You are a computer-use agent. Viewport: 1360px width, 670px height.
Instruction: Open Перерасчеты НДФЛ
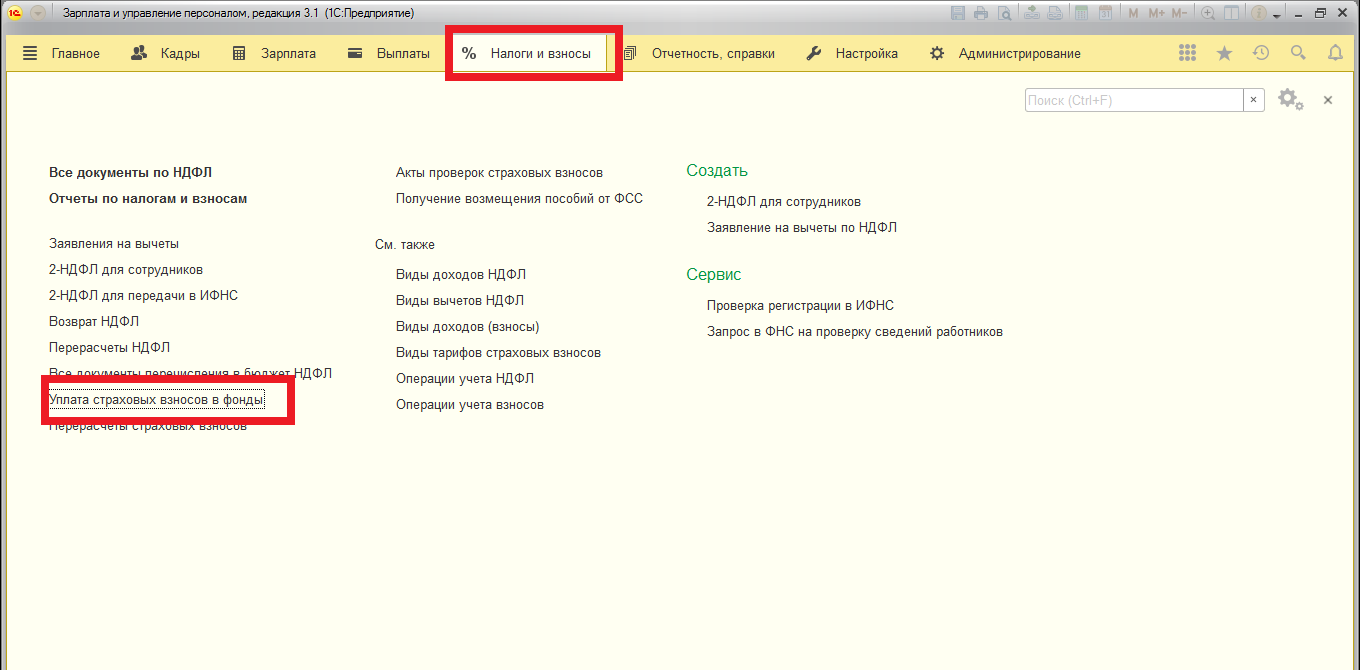pyautogui.click(x=109, y=347)
